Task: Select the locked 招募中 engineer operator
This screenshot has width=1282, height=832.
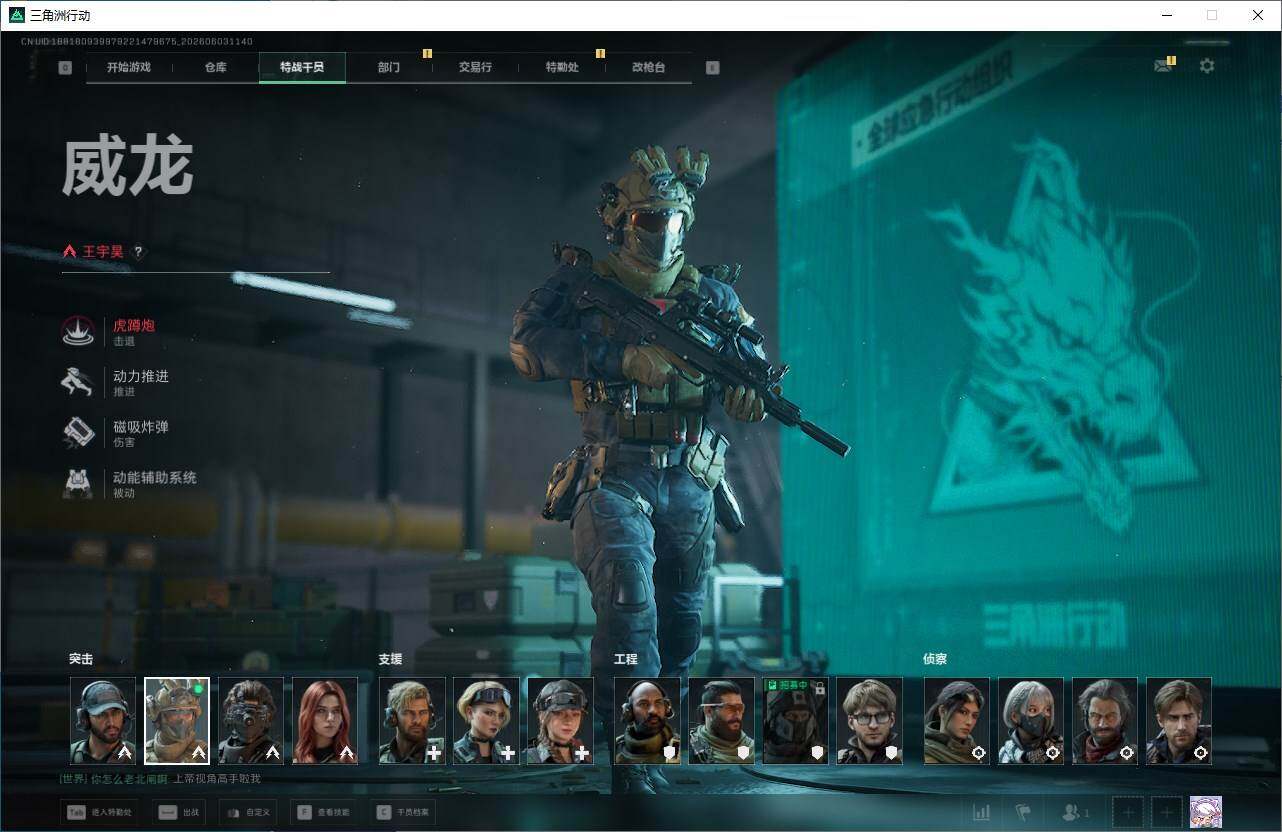Action: click(795, 721)
